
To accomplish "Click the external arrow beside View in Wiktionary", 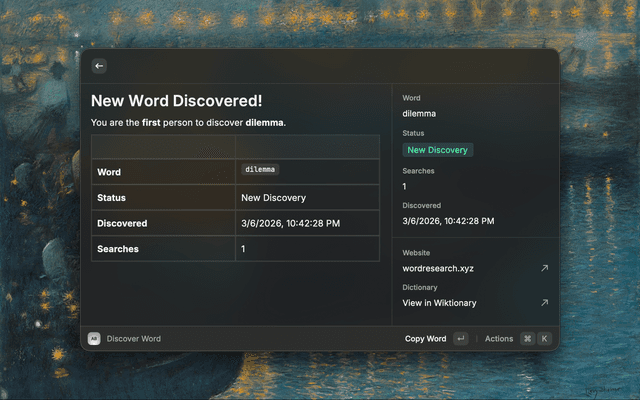I will (544, 303).
